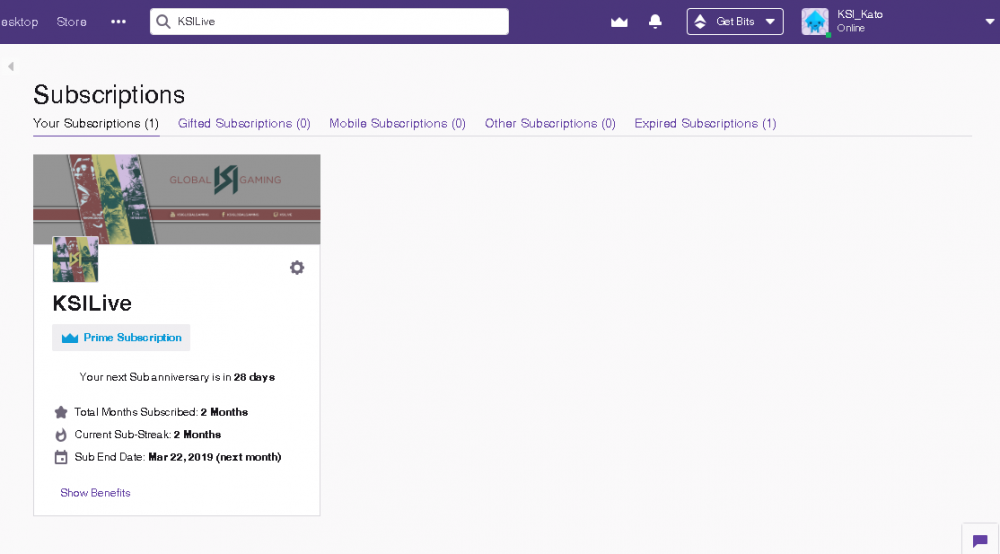Open the KSILive channel name
Screen dimensions: 1000x554
92,303
